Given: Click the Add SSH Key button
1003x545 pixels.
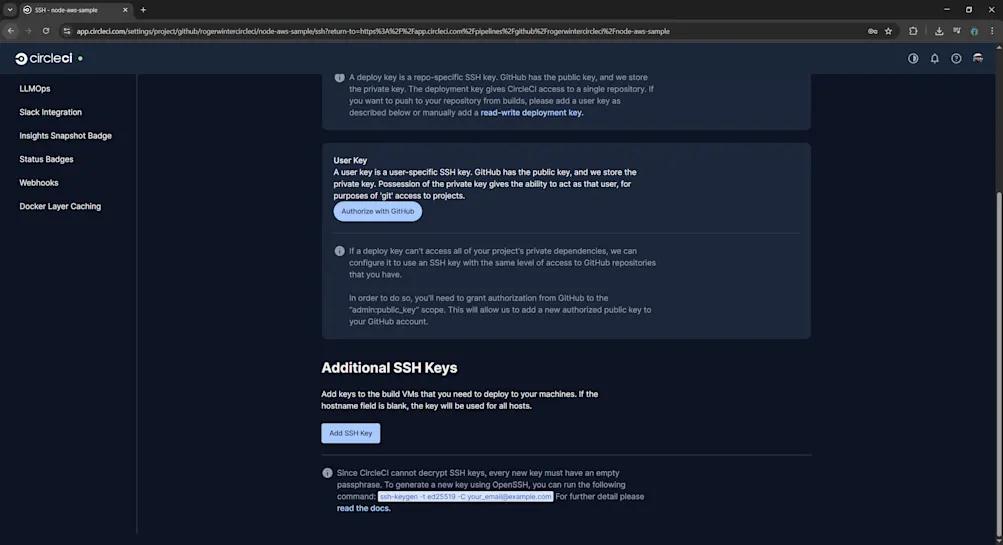Looking at the screenshot, I should [x=351, y=433].
